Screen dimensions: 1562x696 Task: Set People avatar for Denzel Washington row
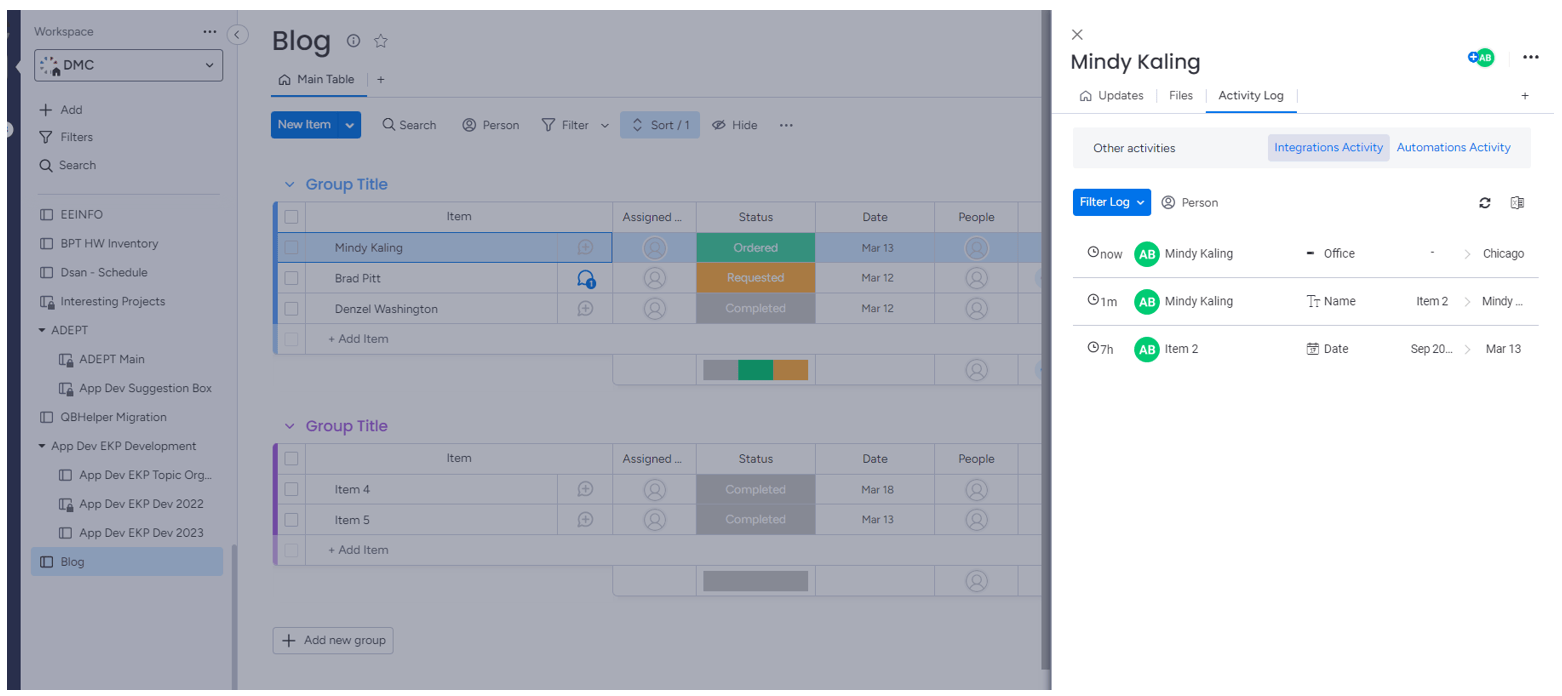[976, 309]
